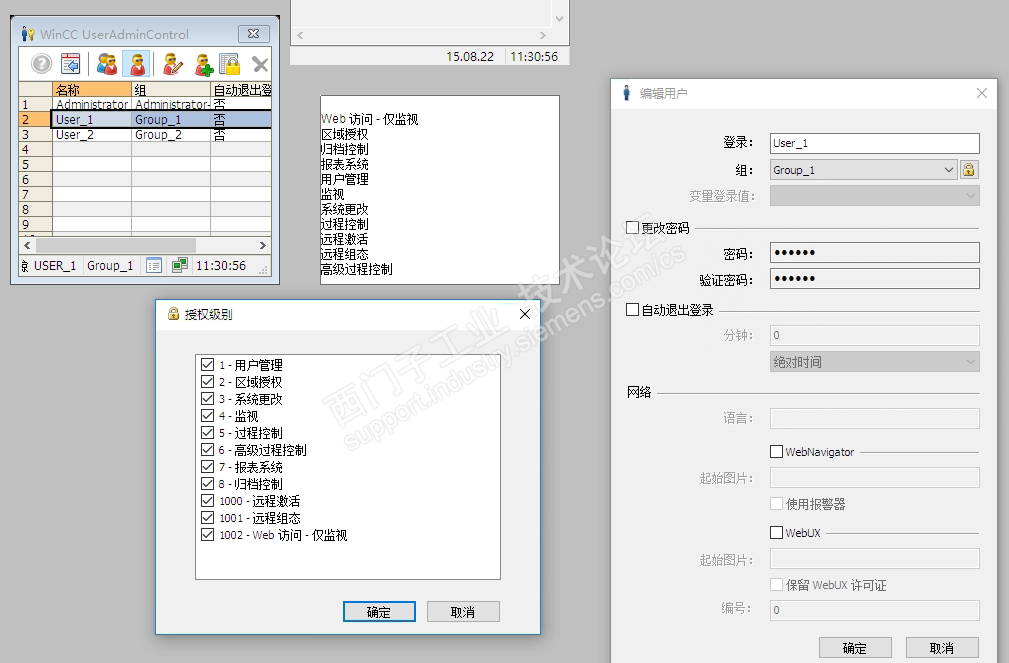
Task: Toggle authorization 1 - 用户管理 checkbox
Action: point(207,364)
